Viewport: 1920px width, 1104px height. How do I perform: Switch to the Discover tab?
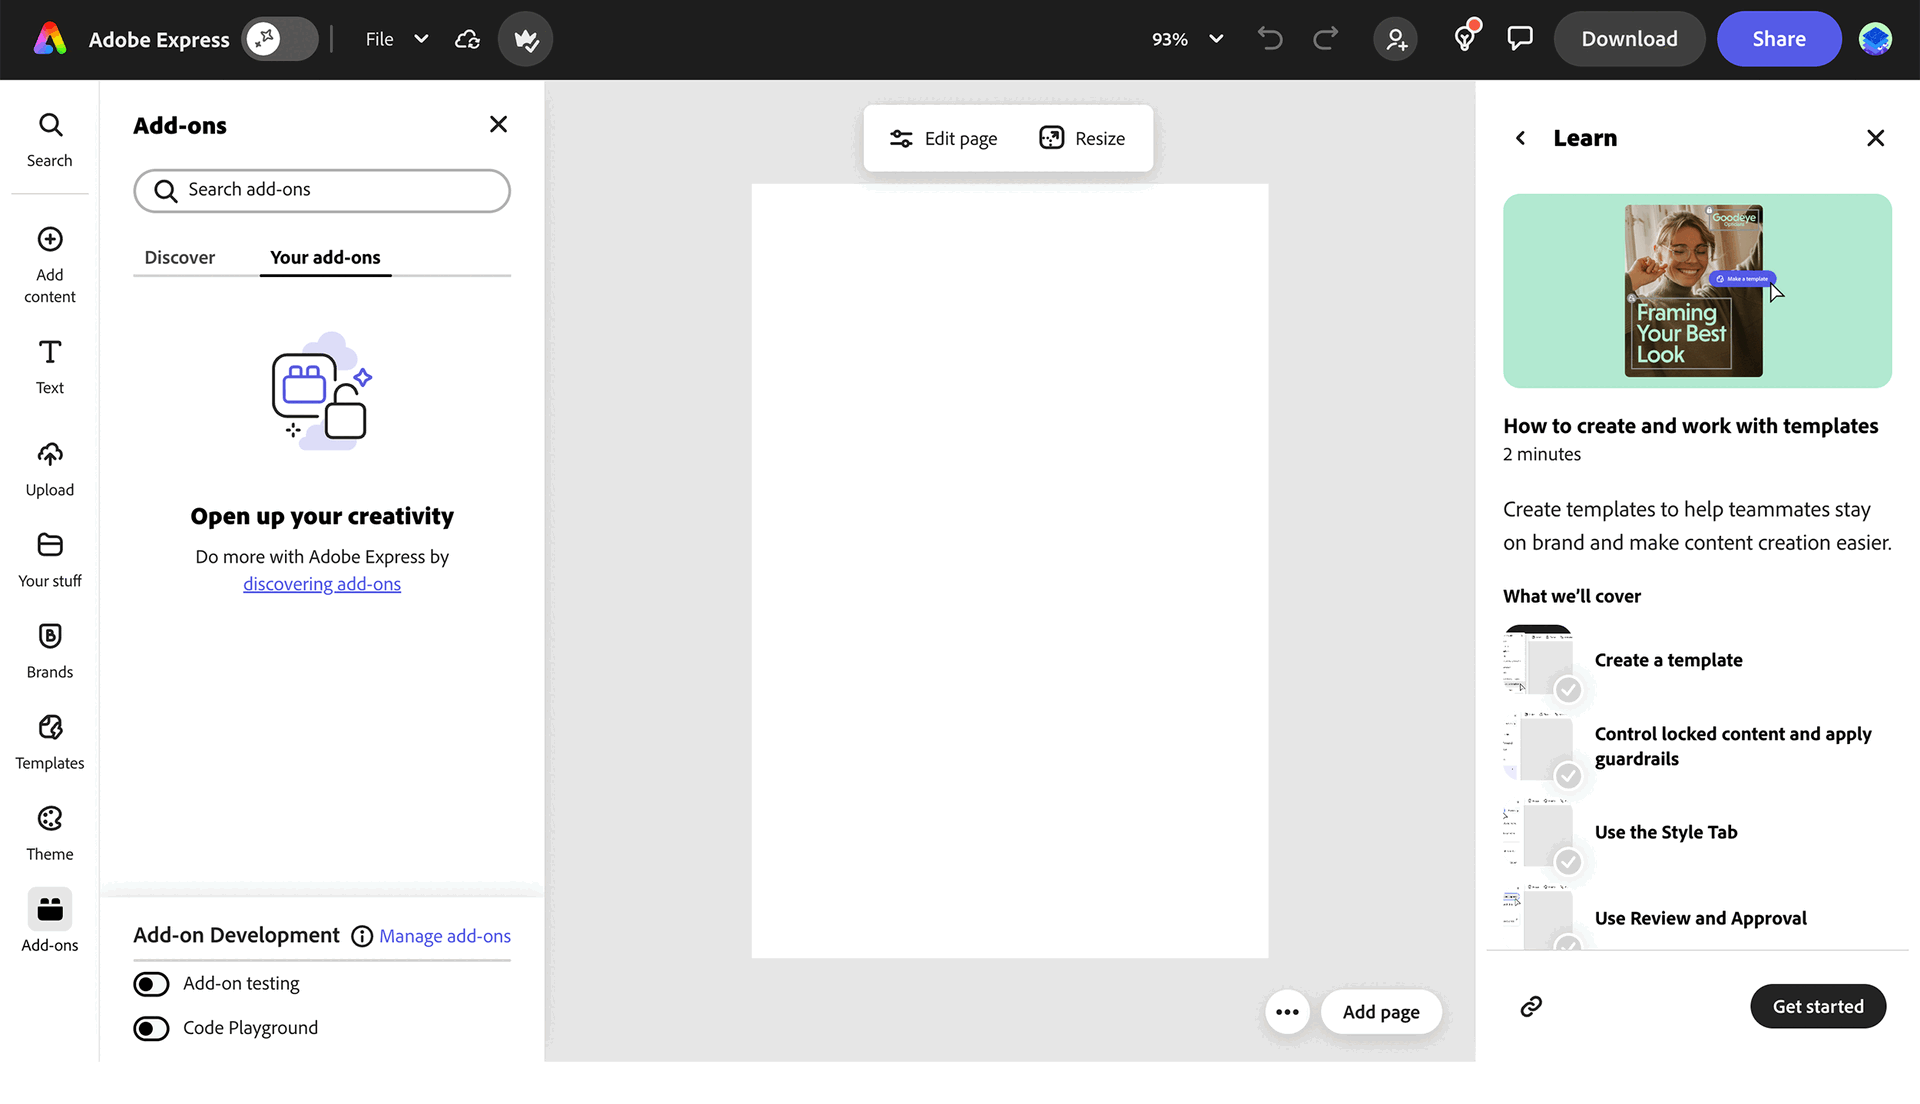[180, 257]
